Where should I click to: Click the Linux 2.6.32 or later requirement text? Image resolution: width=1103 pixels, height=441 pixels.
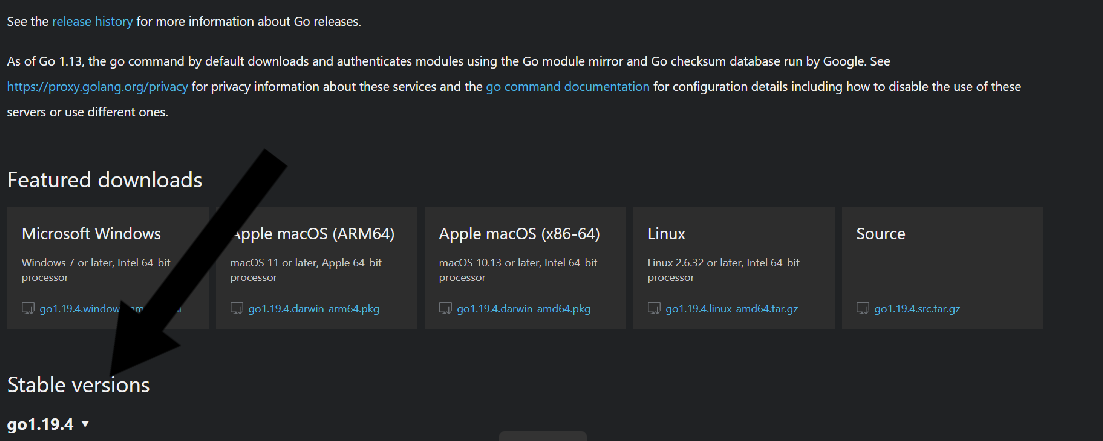pos(724,269)
